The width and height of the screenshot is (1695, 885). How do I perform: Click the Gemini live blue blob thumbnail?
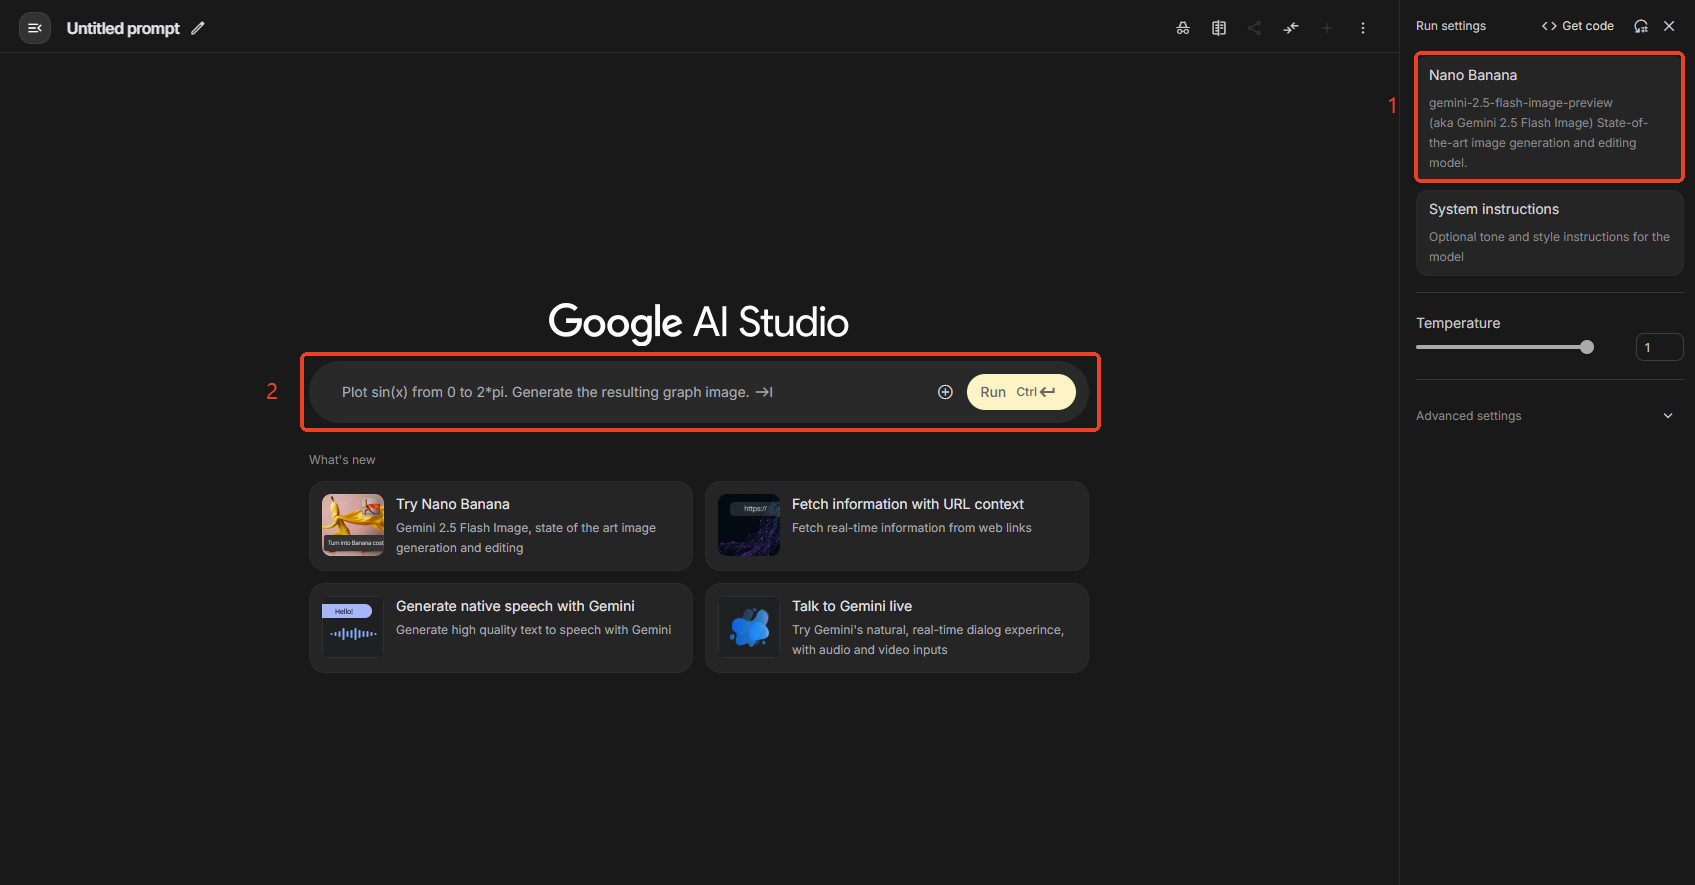click(749, 627)
